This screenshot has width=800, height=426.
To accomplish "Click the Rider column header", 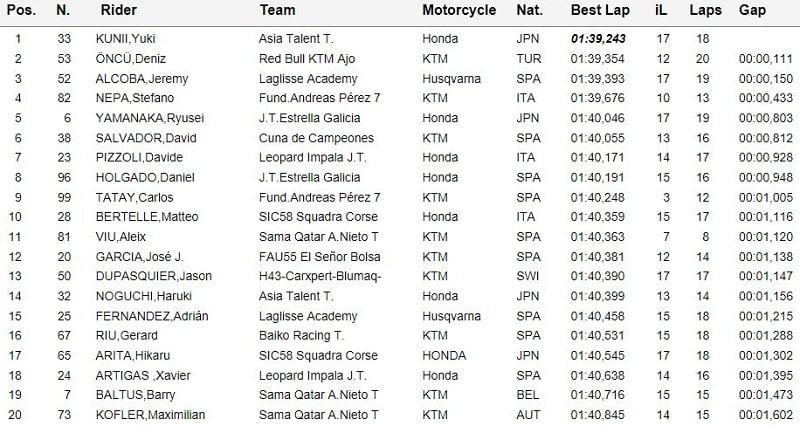I will 120,10.
